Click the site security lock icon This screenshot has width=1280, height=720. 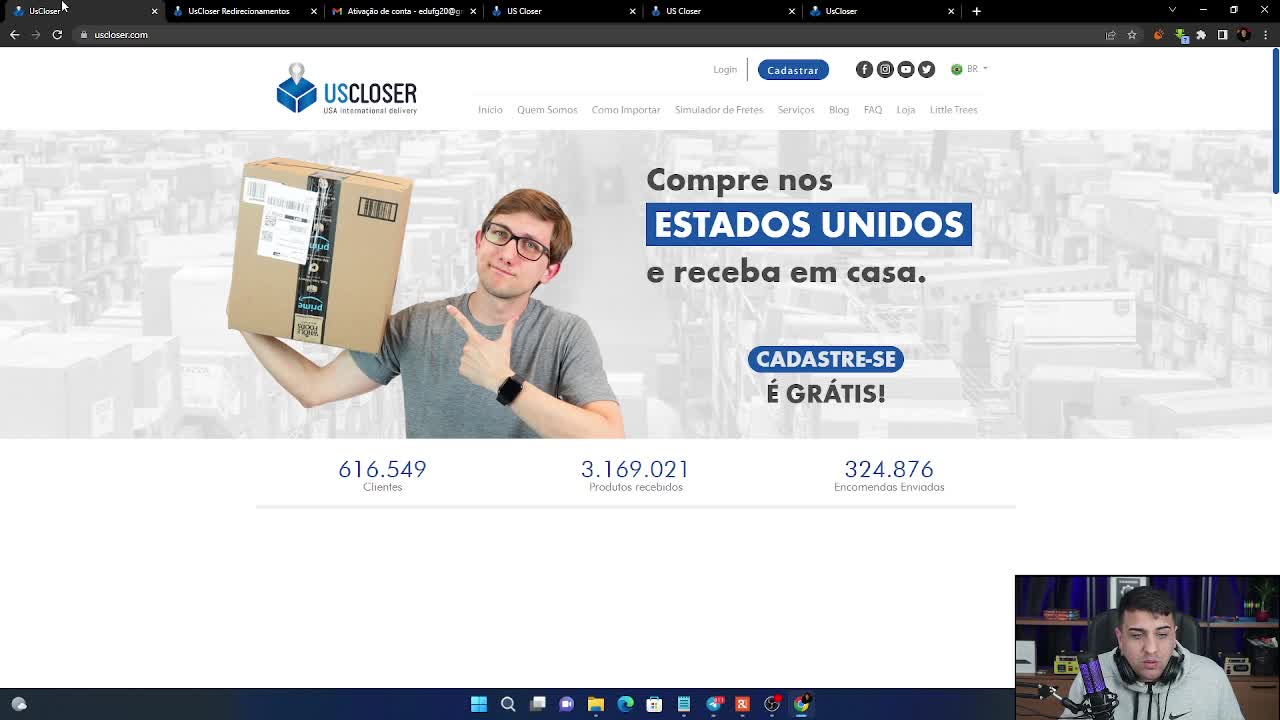(x=85, y=35)
